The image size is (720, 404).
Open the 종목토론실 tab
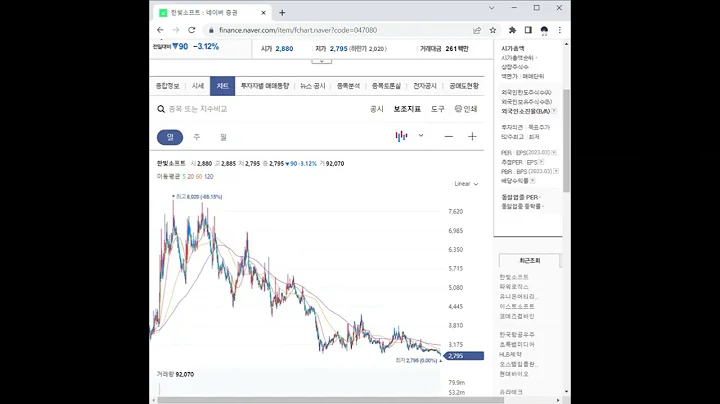386,86
